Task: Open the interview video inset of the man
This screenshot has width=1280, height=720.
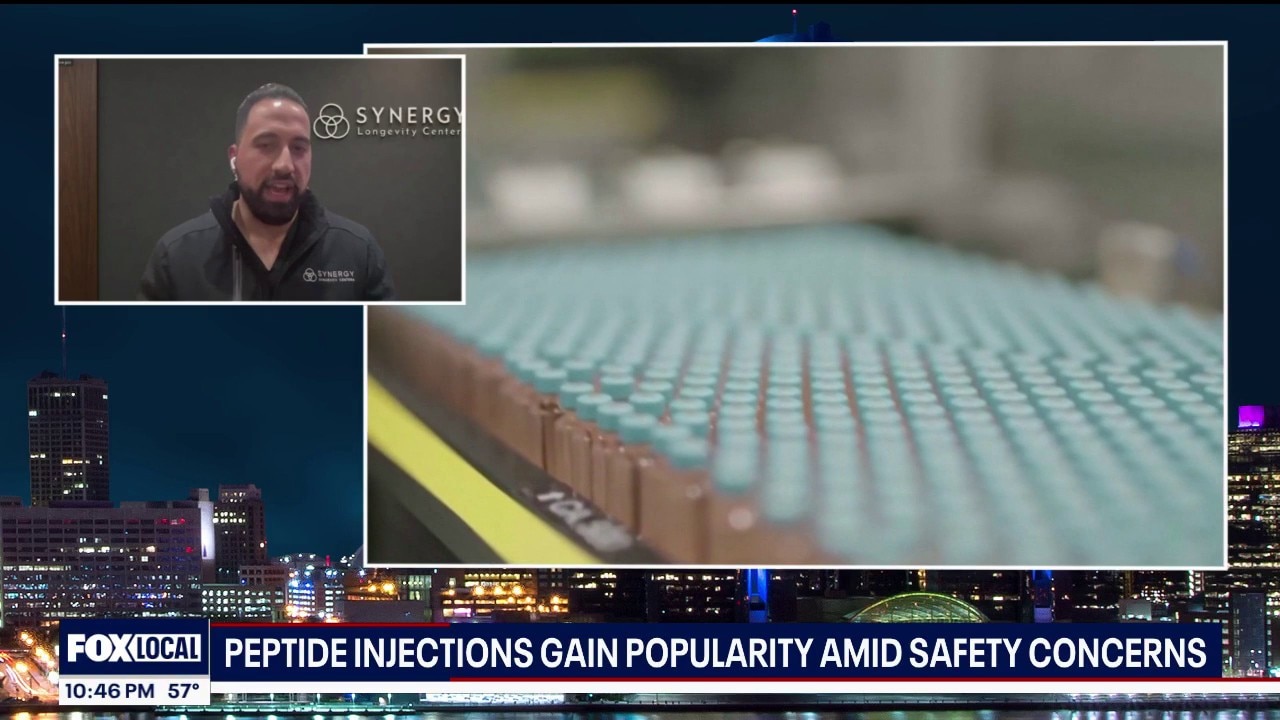Action: coord(260,179)
